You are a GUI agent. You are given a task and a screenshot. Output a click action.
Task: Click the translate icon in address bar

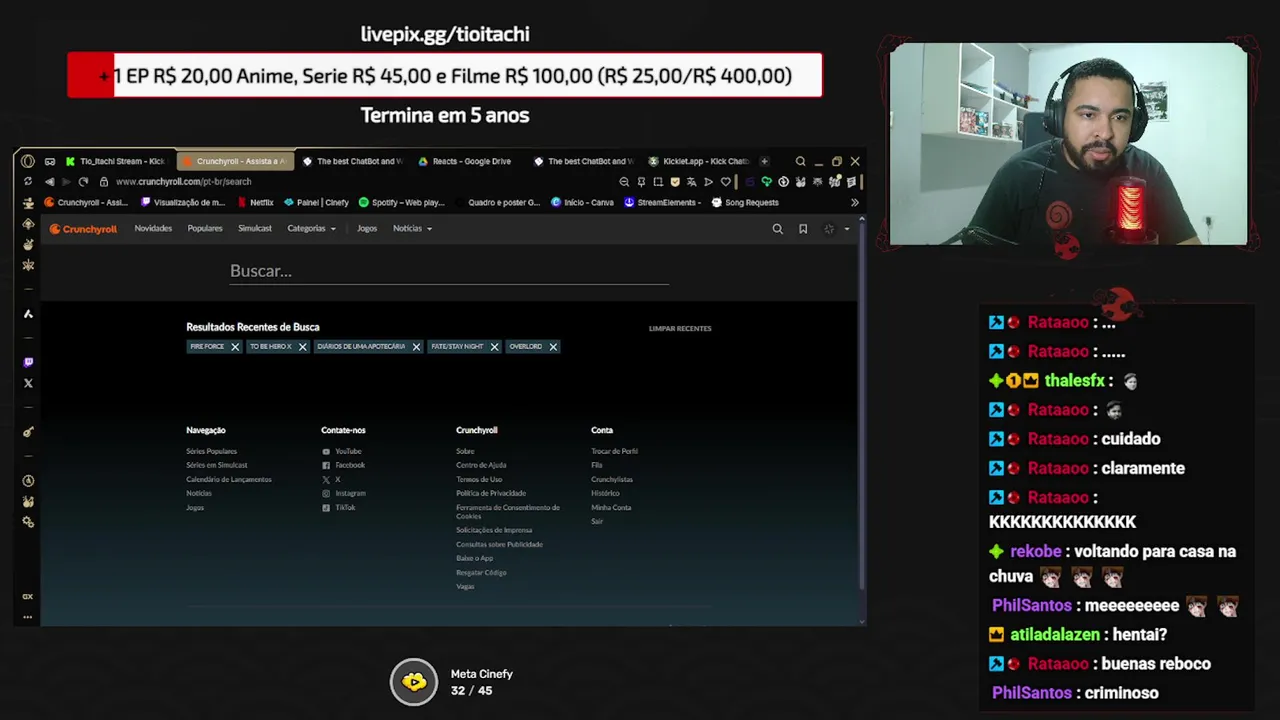coord(691,182)
